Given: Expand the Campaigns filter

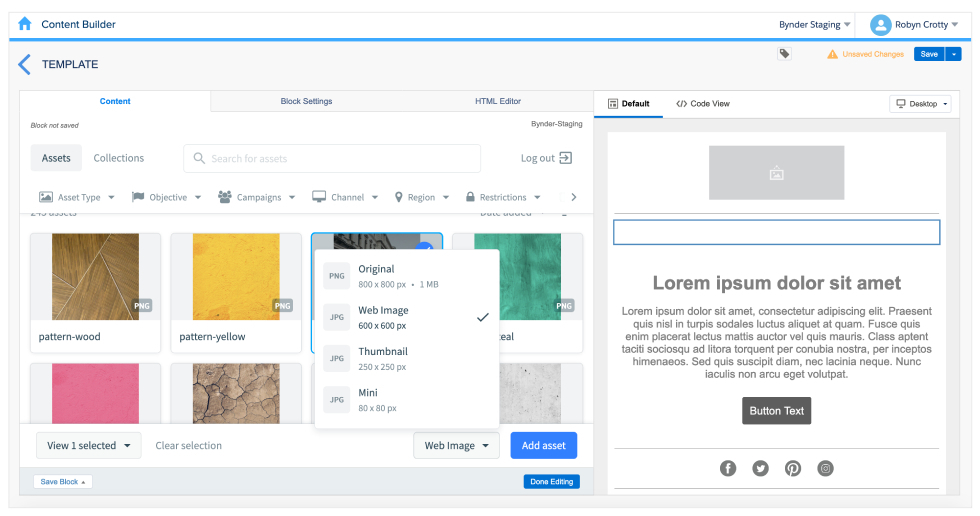Looking at the screenshot, I should tap(256, 197).
